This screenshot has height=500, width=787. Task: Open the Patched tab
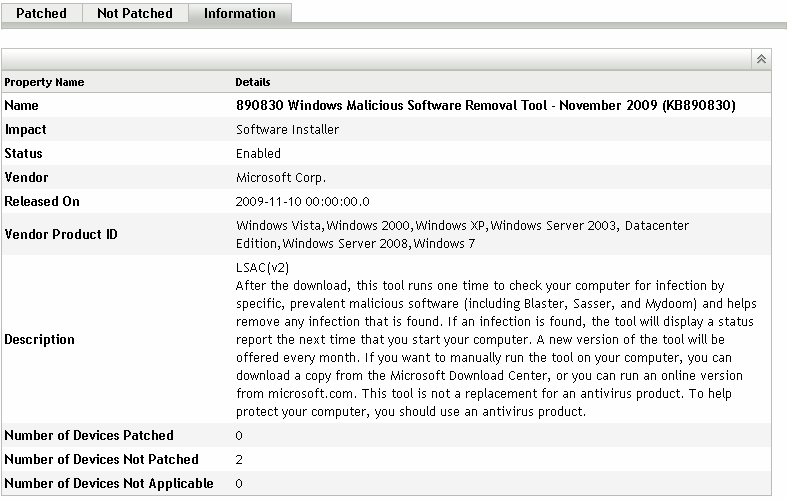tap(42, 14)
